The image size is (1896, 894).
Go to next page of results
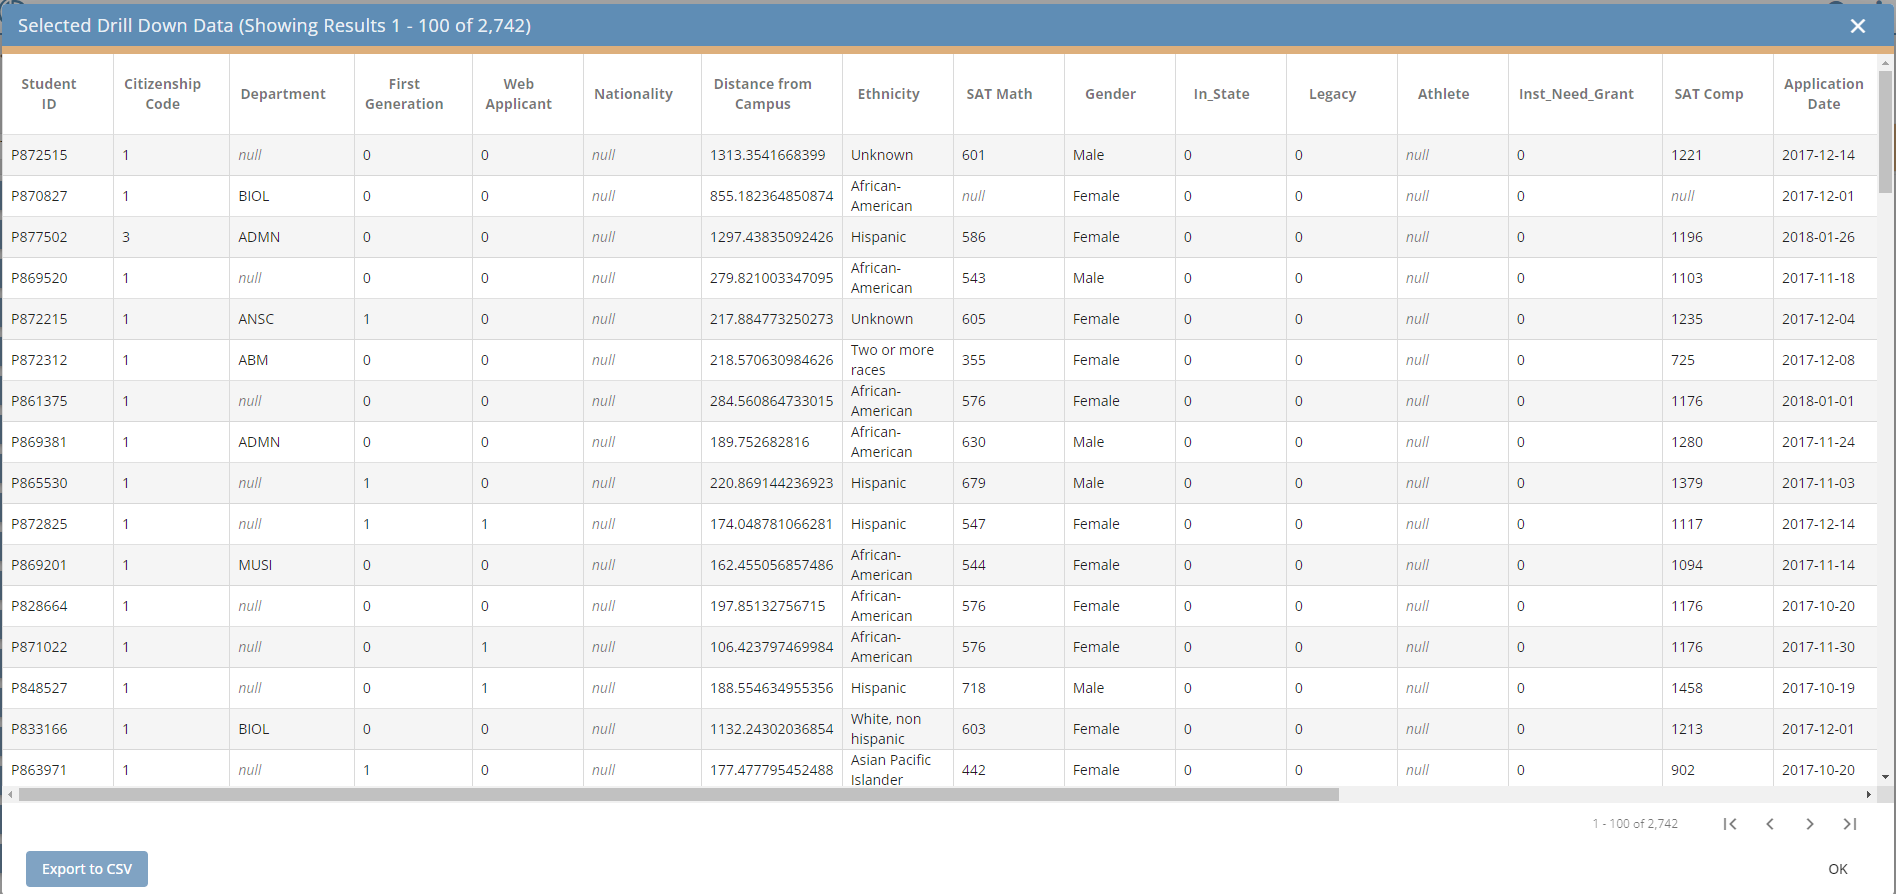point(1810,824)
